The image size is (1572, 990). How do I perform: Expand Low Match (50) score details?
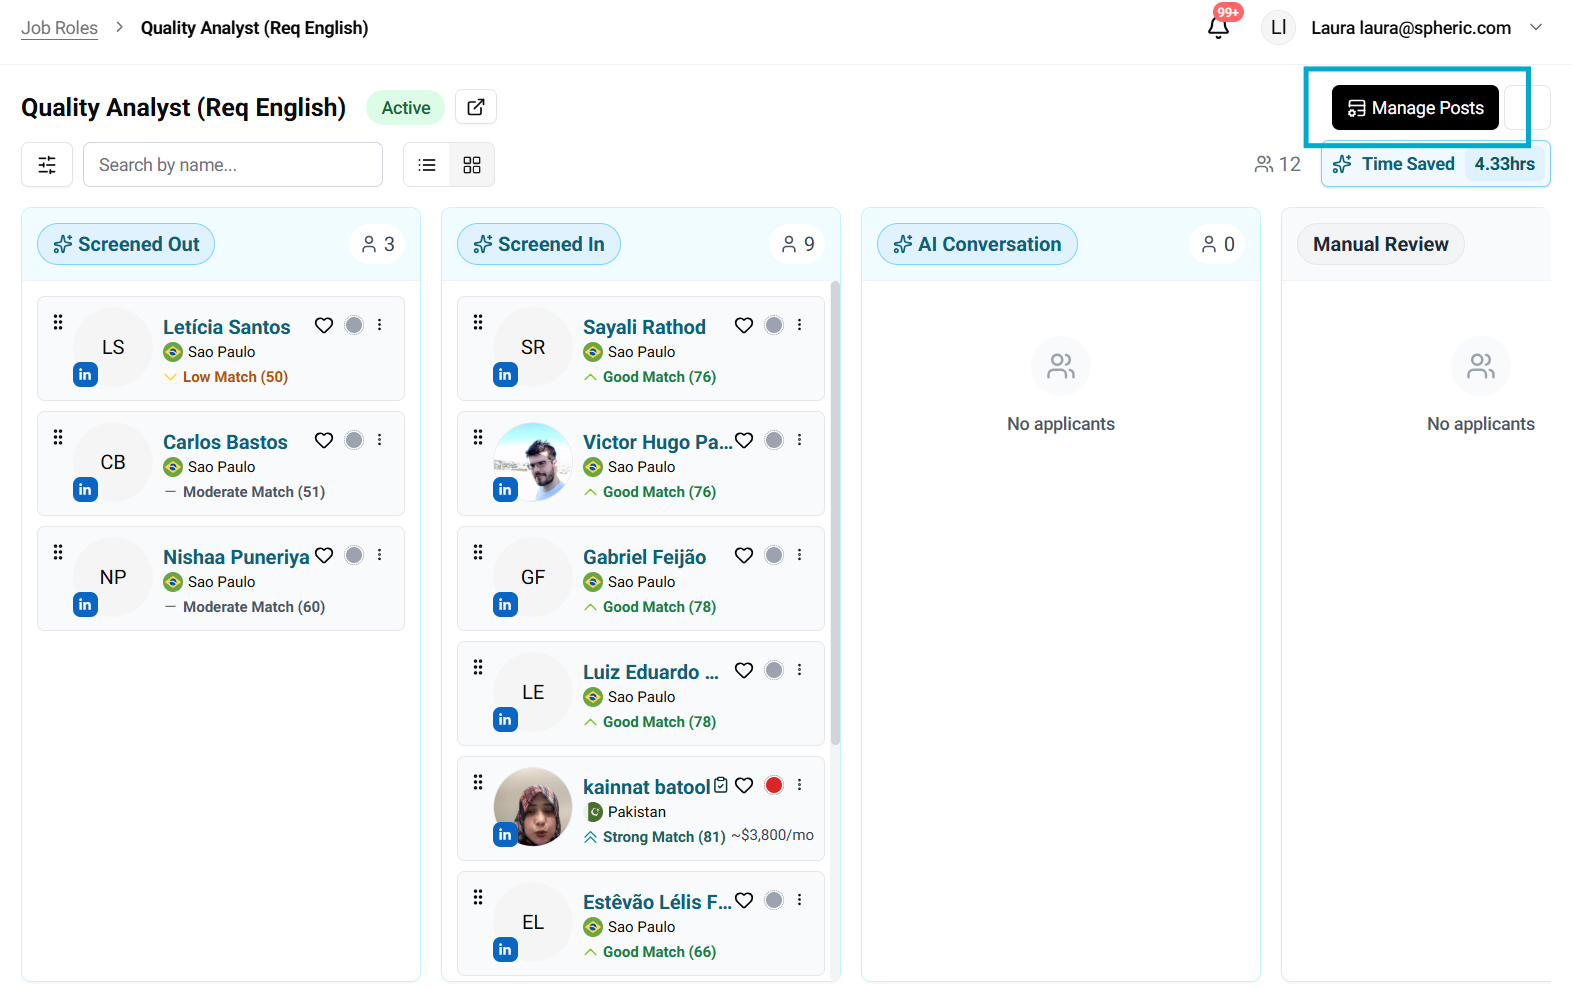(x=225, y=377)
